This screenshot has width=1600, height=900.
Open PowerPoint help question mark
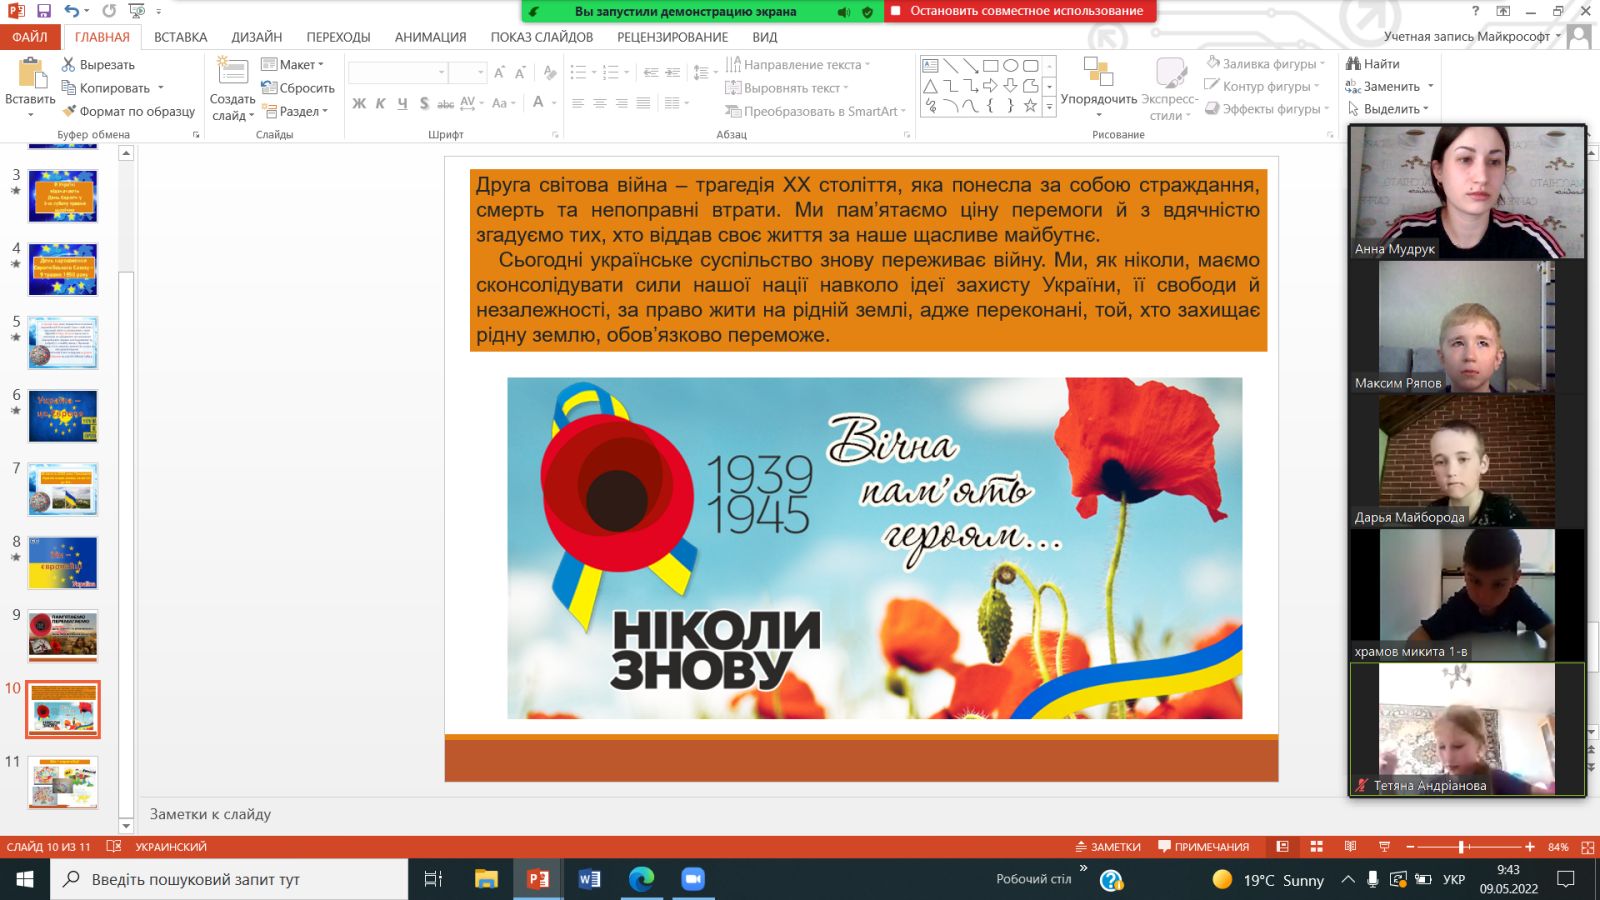[x=1475, y=11]
